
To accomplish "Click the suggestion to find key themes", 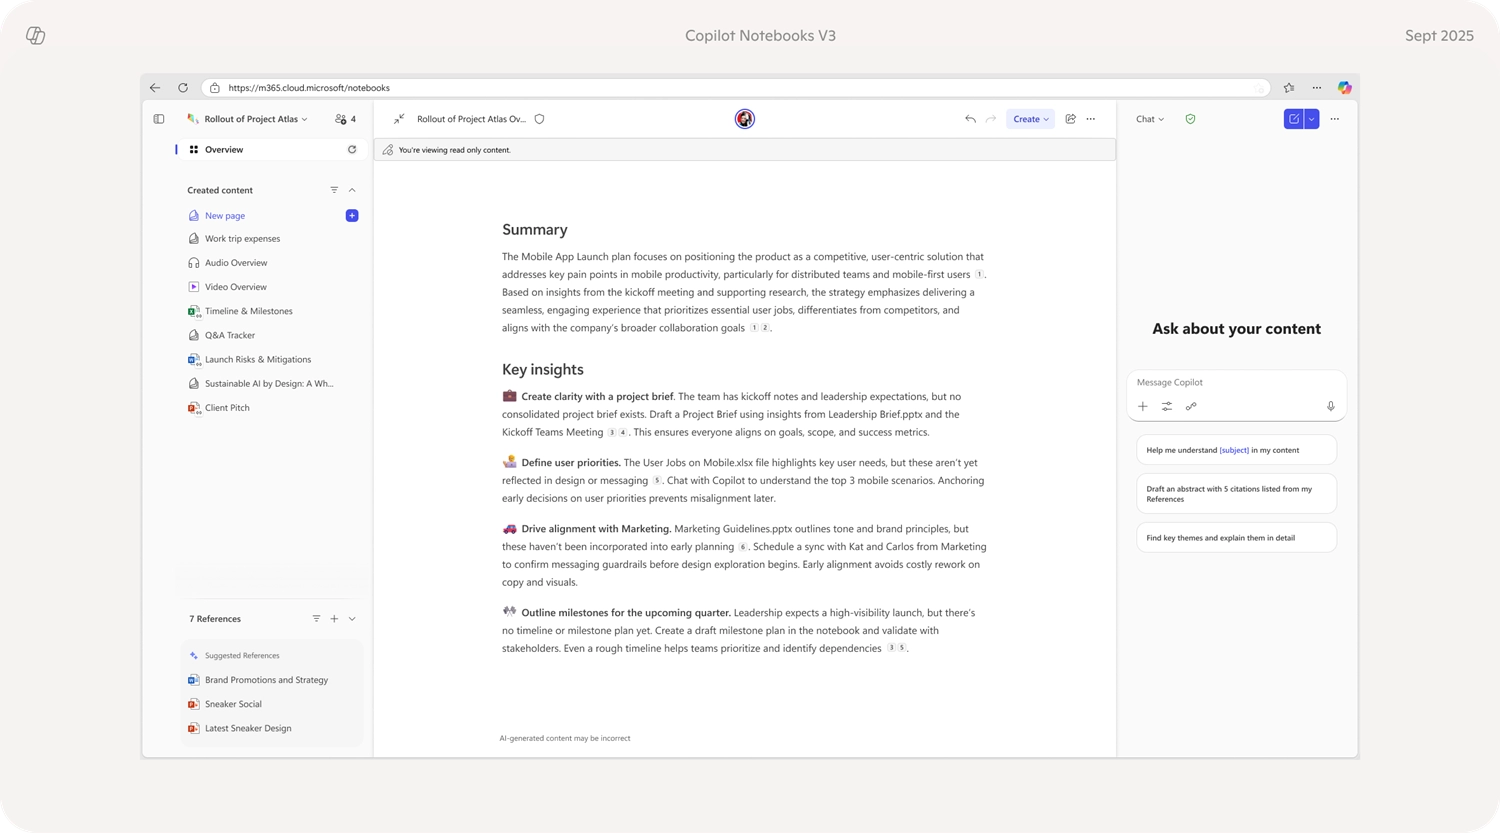I will (1236, 537).
